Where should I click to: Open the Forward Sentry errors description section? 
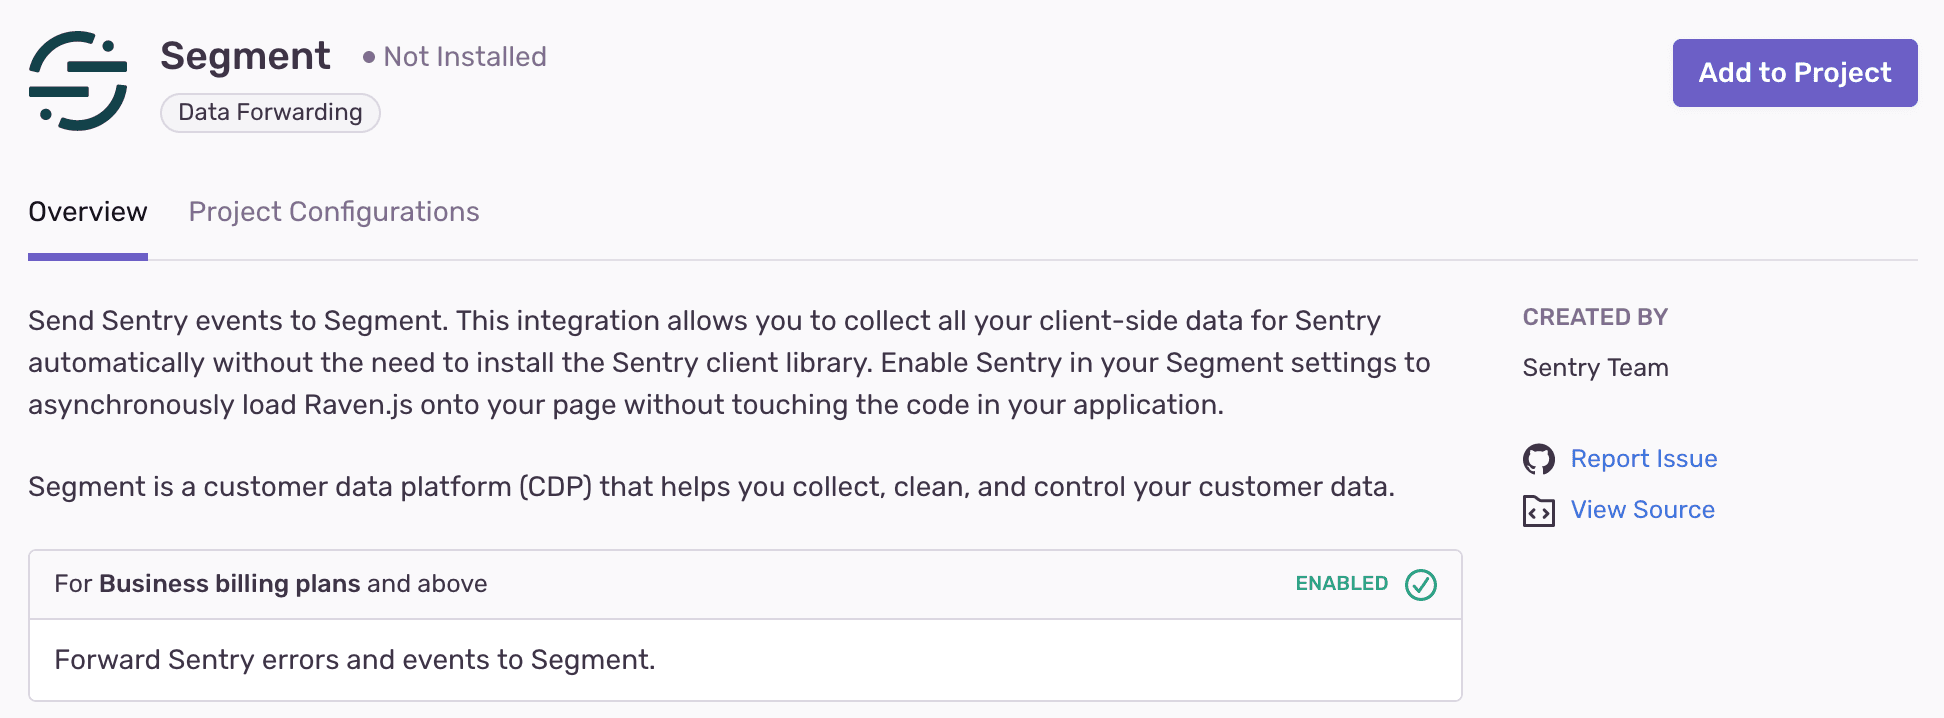[355, 660]
